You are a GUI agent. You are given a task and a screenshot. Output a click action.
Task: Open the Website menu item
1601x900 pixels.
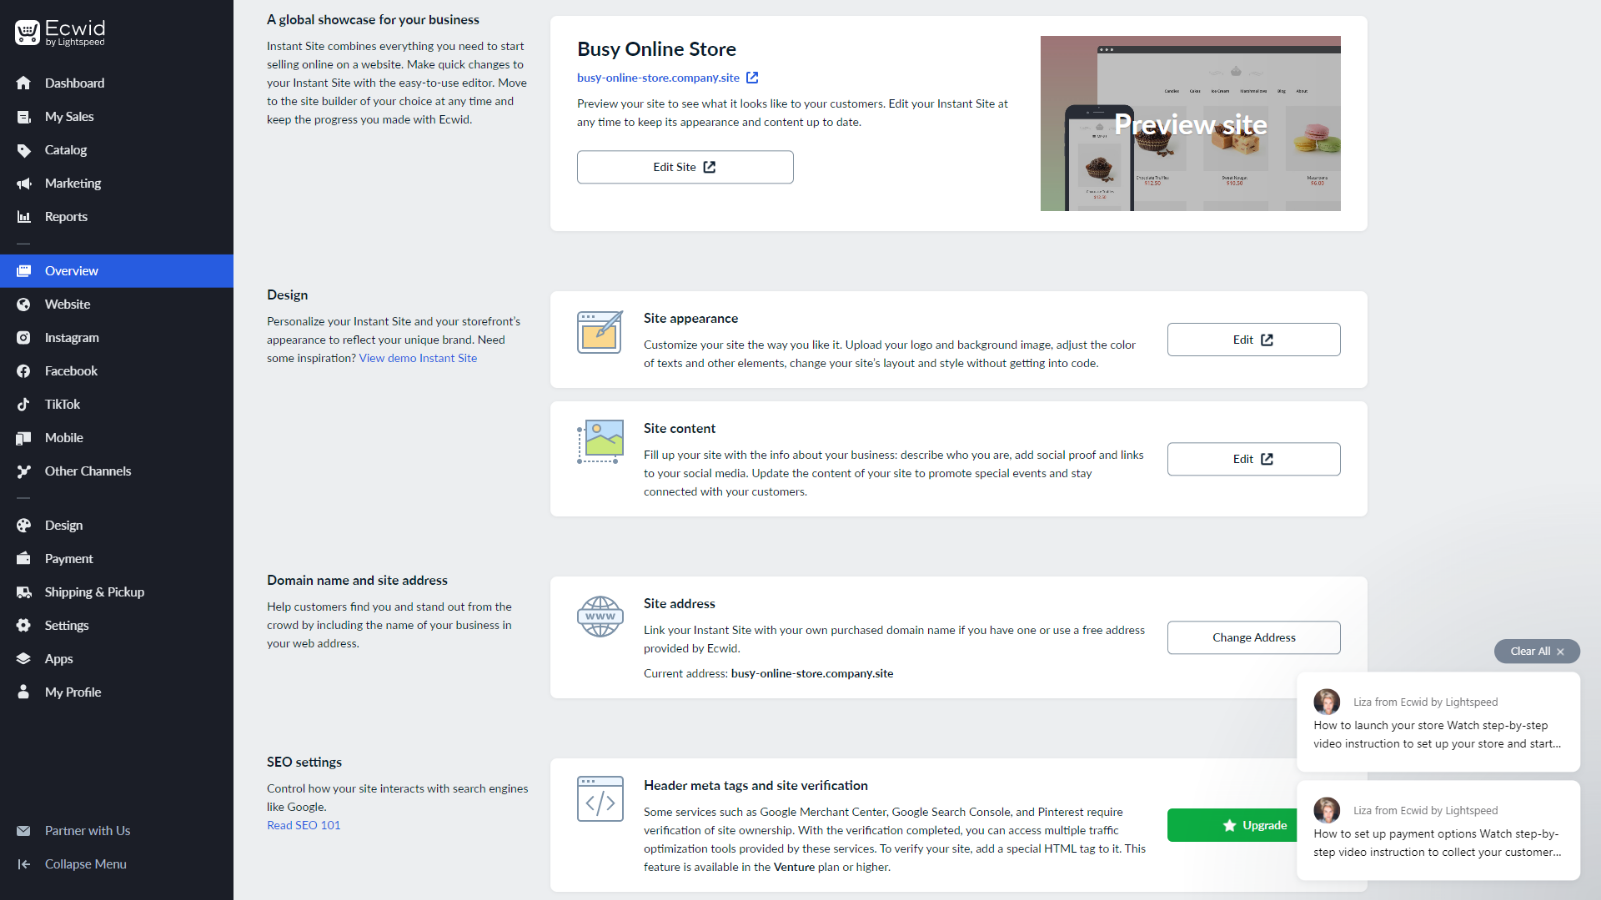(116, 304)
